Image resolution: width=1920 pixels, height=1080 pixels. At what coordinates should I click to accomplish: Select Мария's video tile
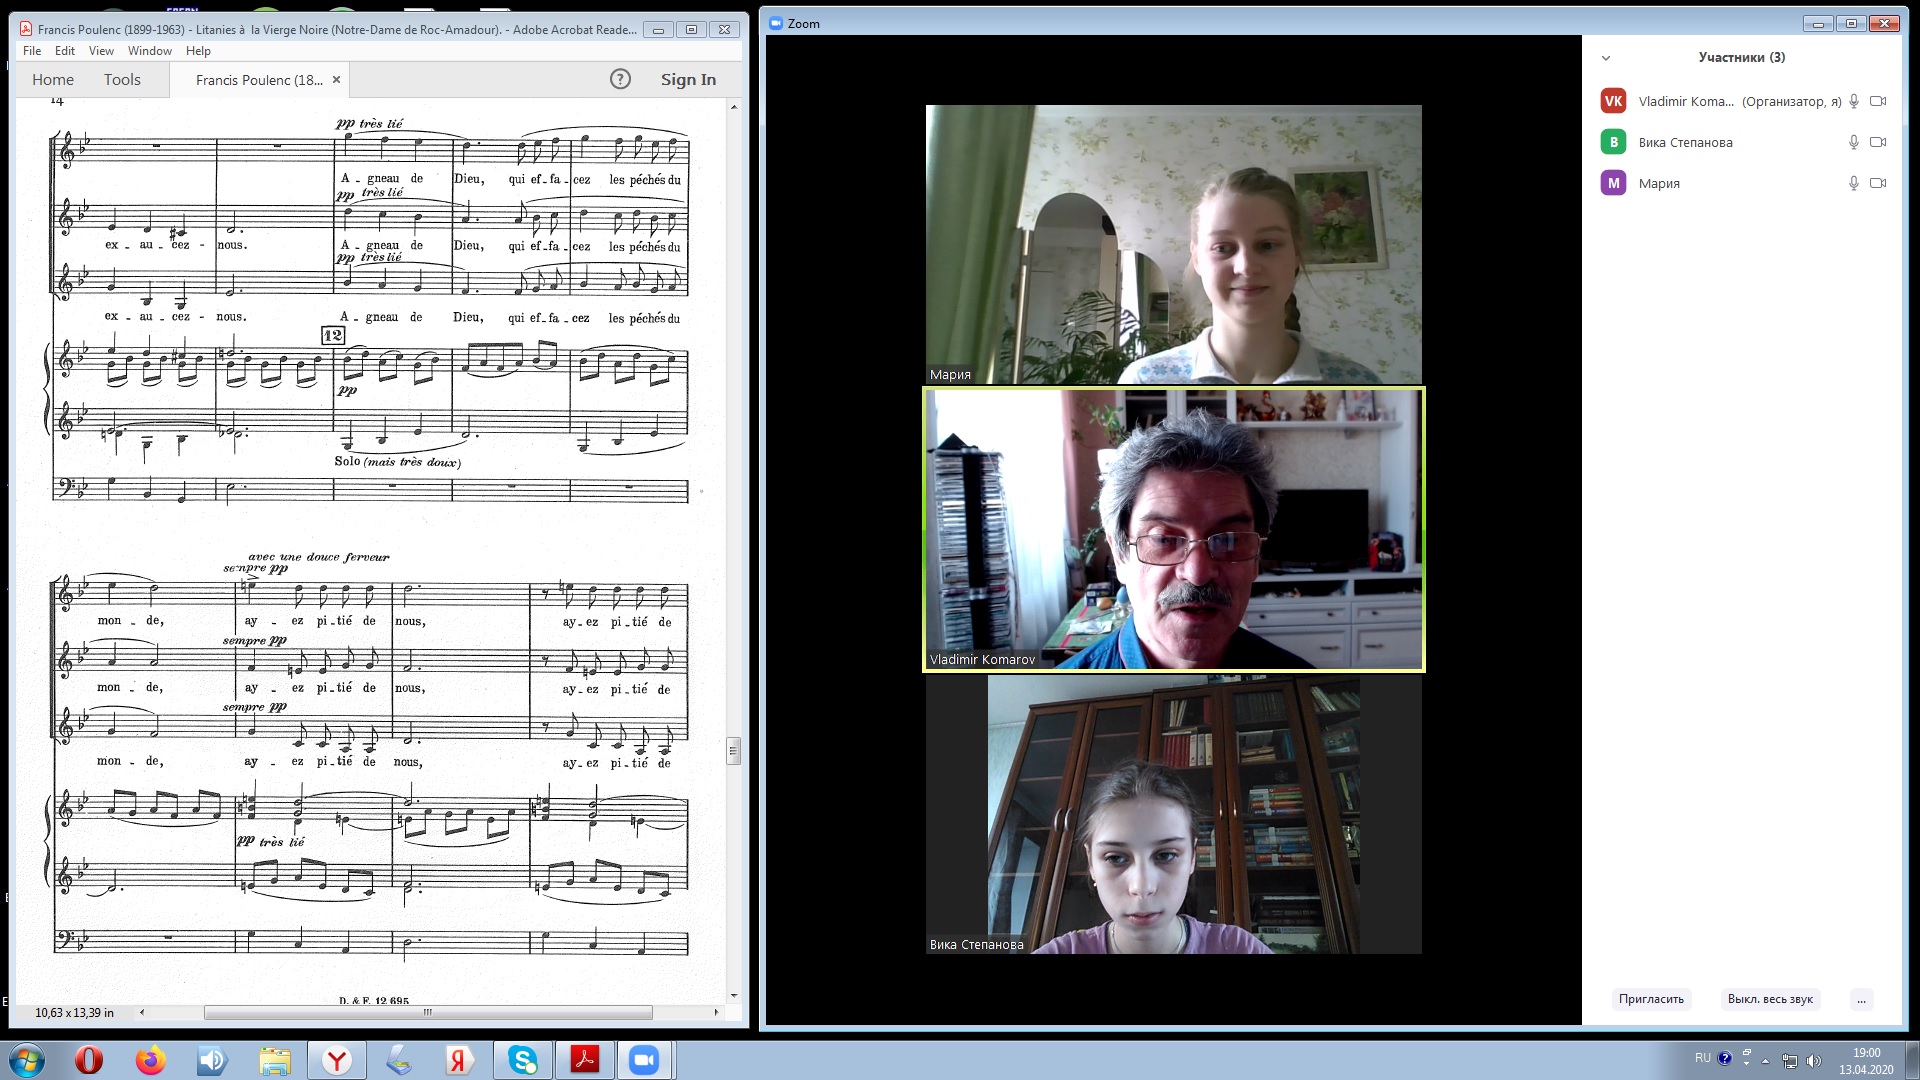click(1174, 245)
